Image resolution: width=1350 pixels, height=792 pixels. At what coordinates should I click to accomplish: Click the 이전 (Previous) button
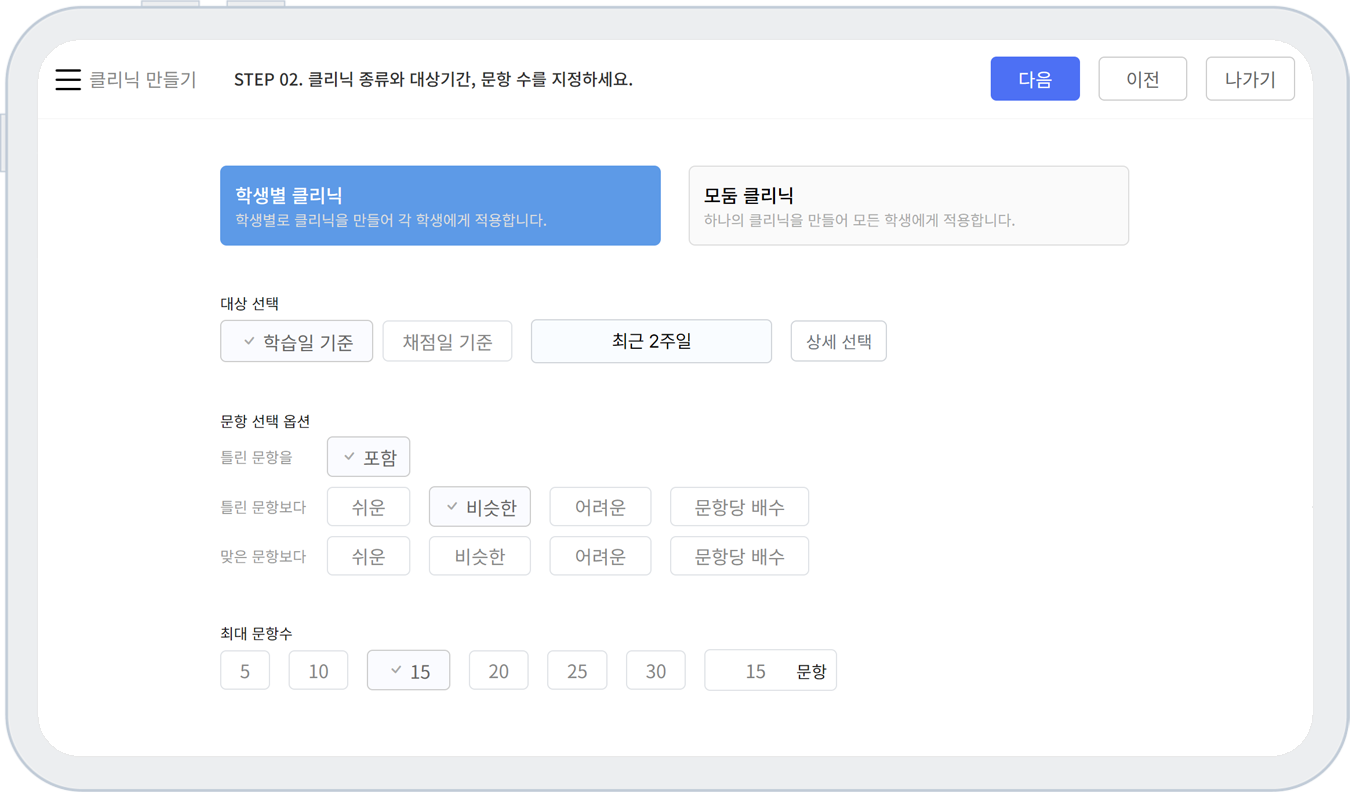[x=1142, y=80]
